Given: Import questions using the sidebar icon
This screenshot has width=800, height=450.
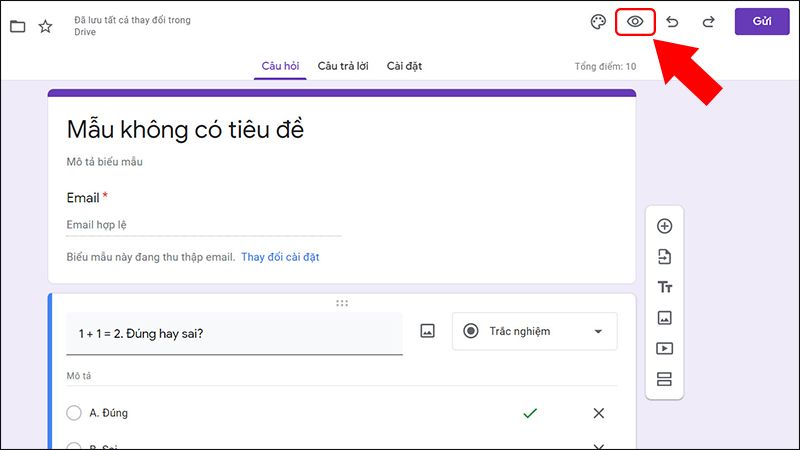Looking at the screenshot, I should pyautogui.click(x=664, y=257).
